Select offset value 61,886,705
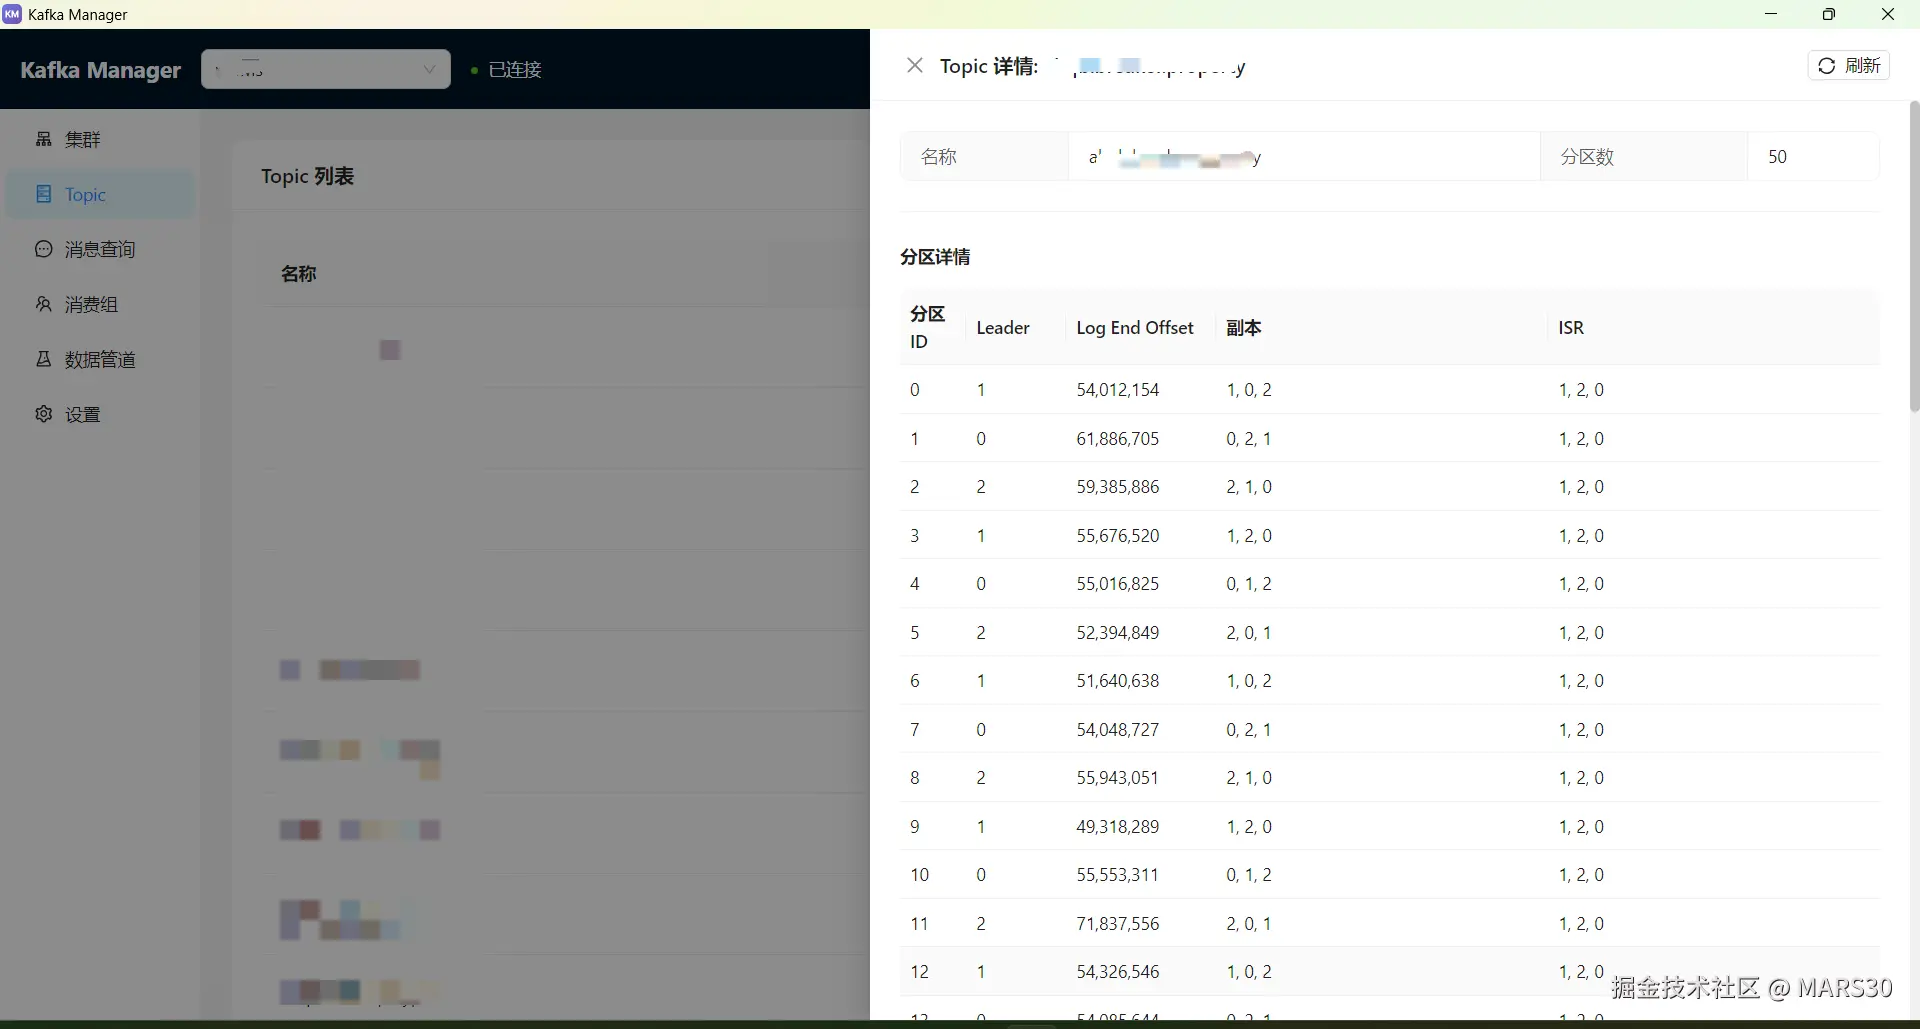Screen dimensions: 1920x1029 [1118, 439]
